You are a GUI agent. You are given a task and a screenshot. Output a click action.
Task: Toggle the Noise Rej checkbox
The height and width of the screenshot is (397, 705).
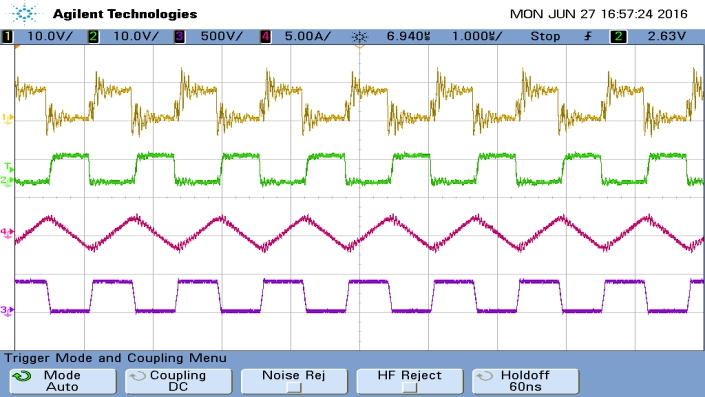pyautogui.click(x=294, y=387)
